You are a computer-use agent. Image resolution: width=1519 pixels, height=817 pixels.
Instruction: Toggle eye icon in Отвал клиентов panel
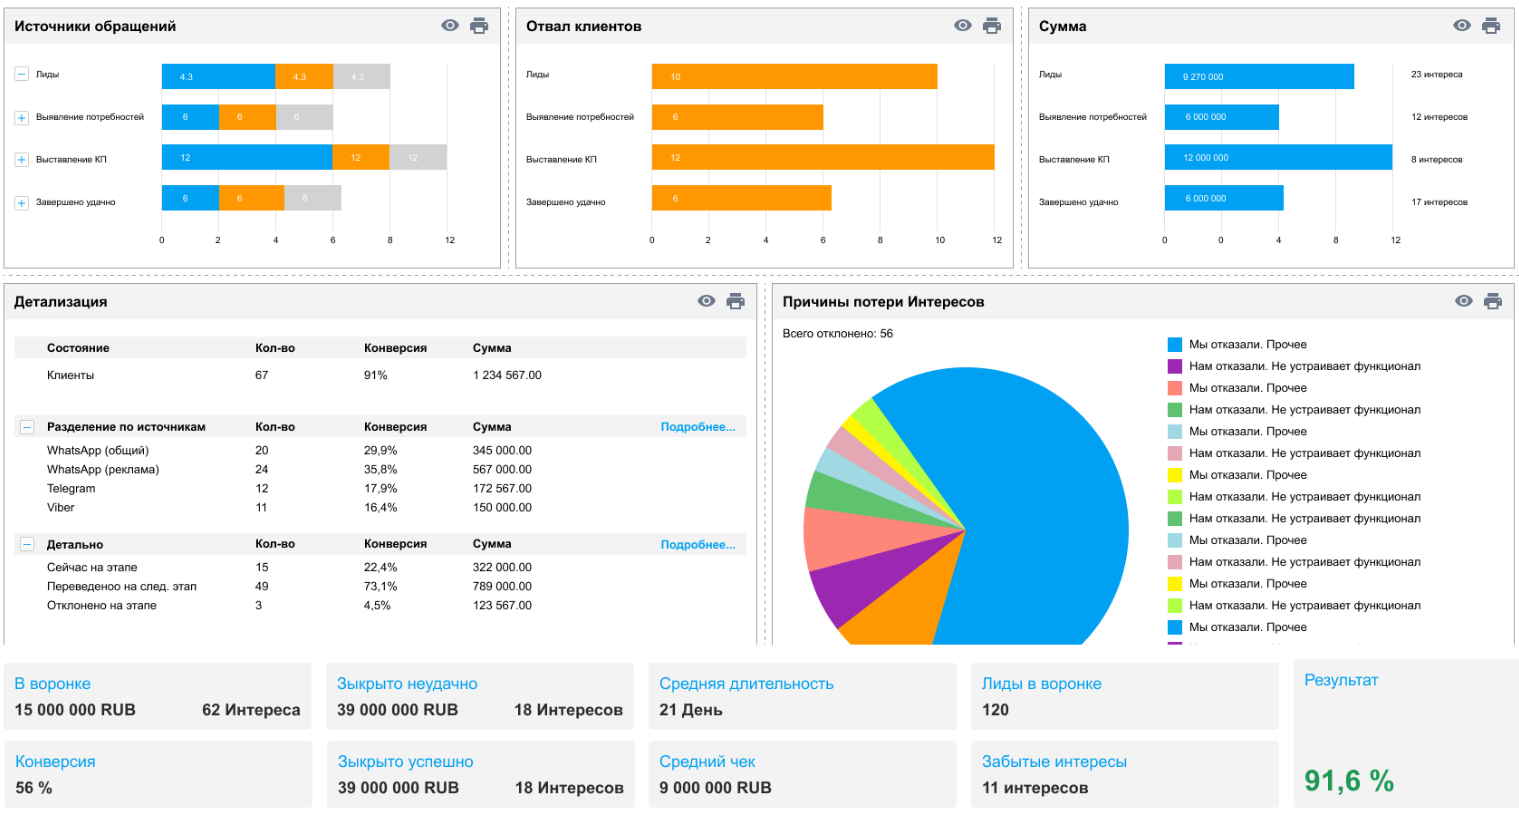(962, 26)
